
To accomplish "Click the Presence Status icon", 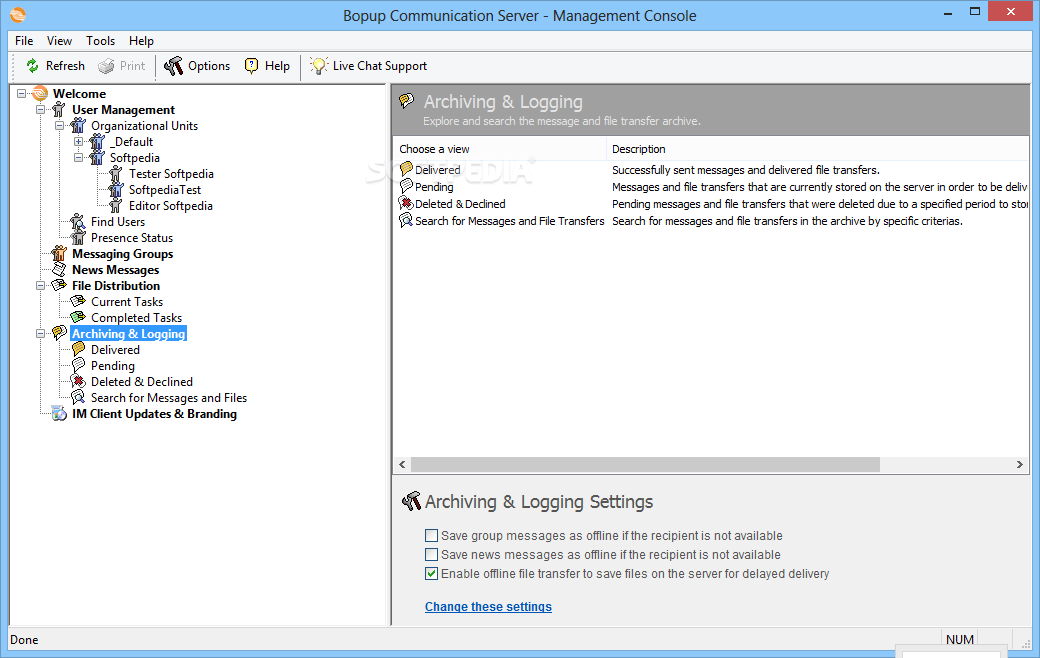I will pos(78,237).
